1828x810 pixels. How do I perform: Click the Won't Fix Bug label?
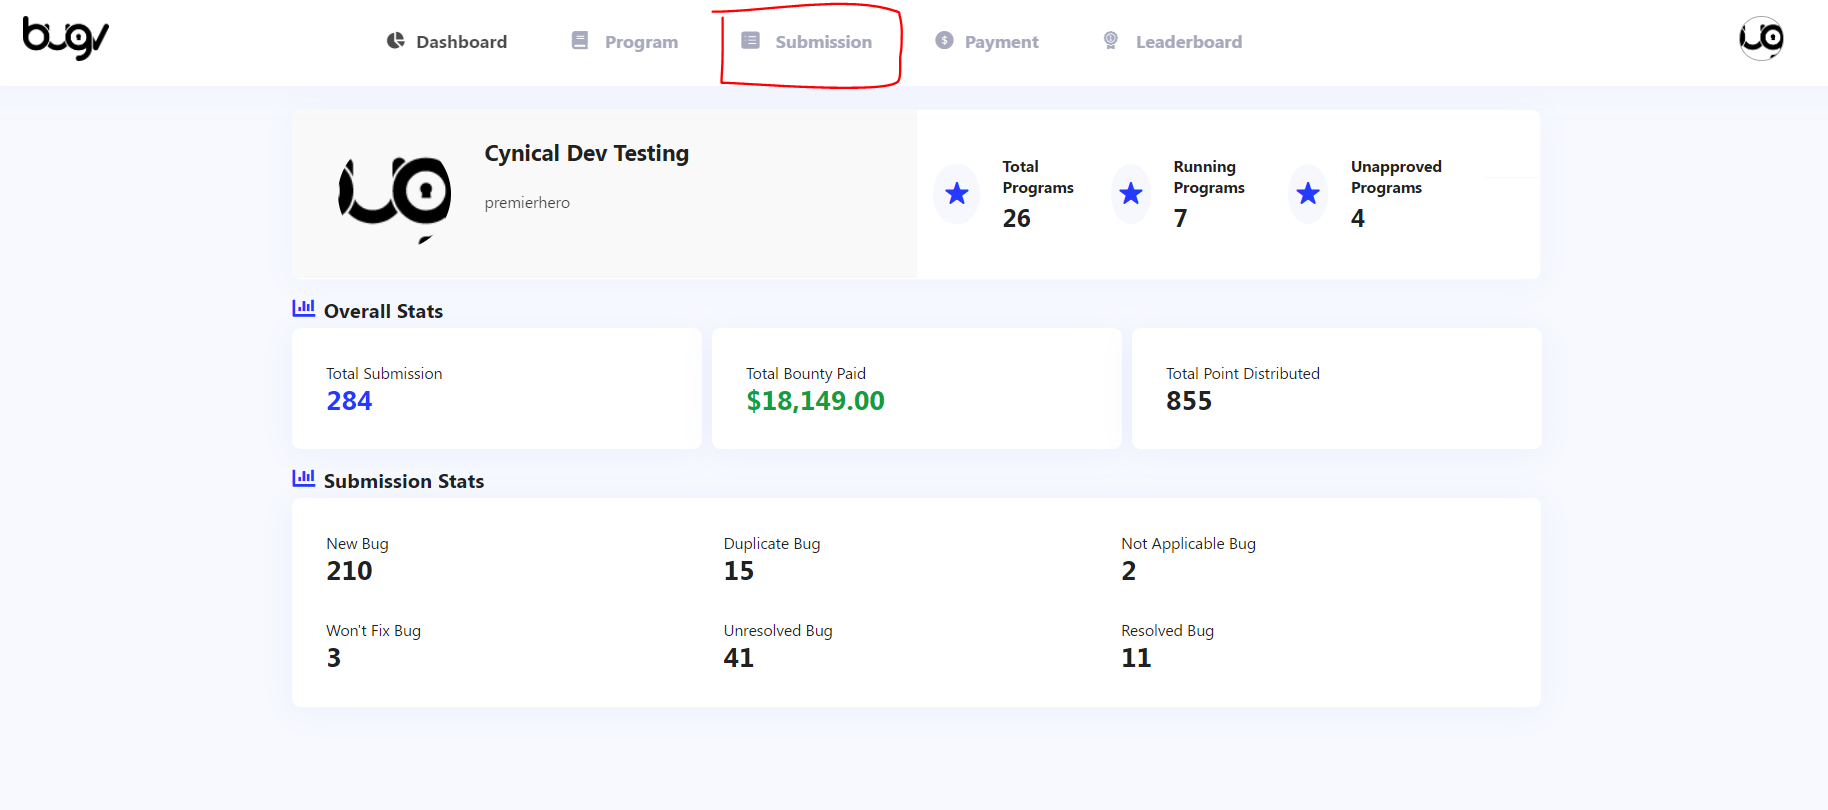pyautogui.click(x=373, y=631)
